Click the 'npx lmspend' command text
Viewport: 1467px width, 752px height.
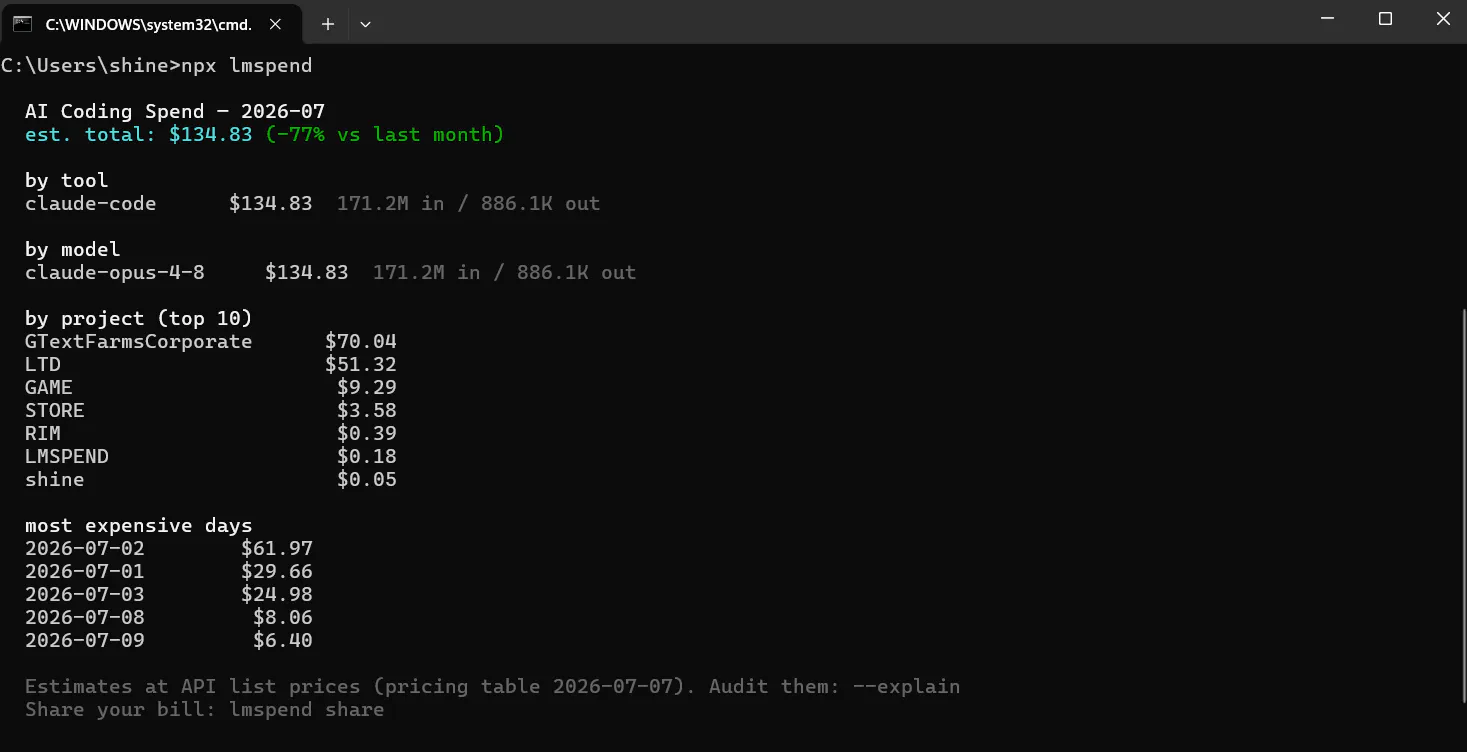pos(246,66)
